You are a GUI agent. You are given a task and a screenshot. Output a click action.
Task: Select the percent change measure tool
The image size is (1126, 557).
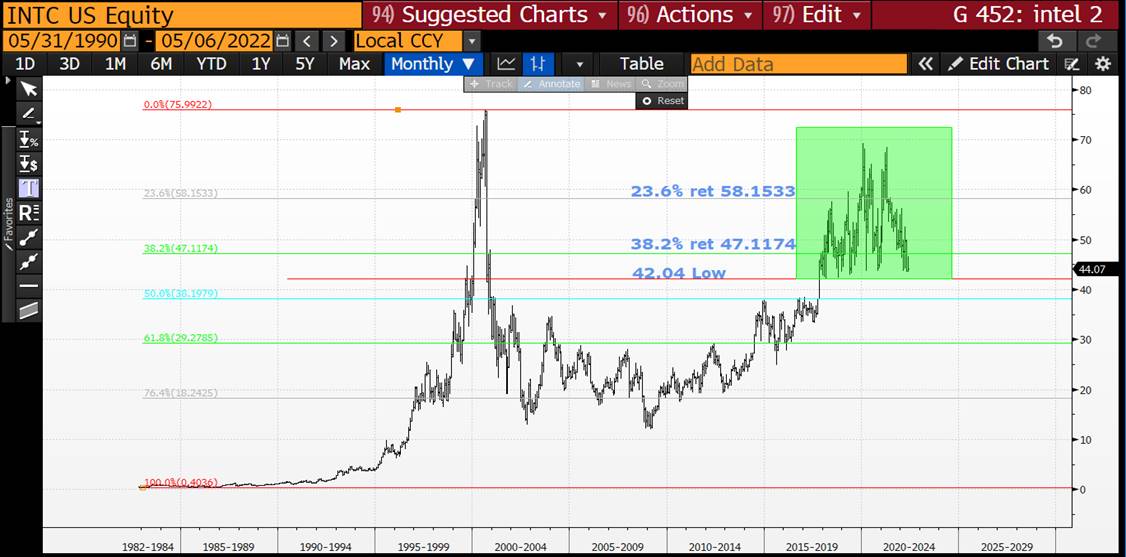click(x=29, y=139)
